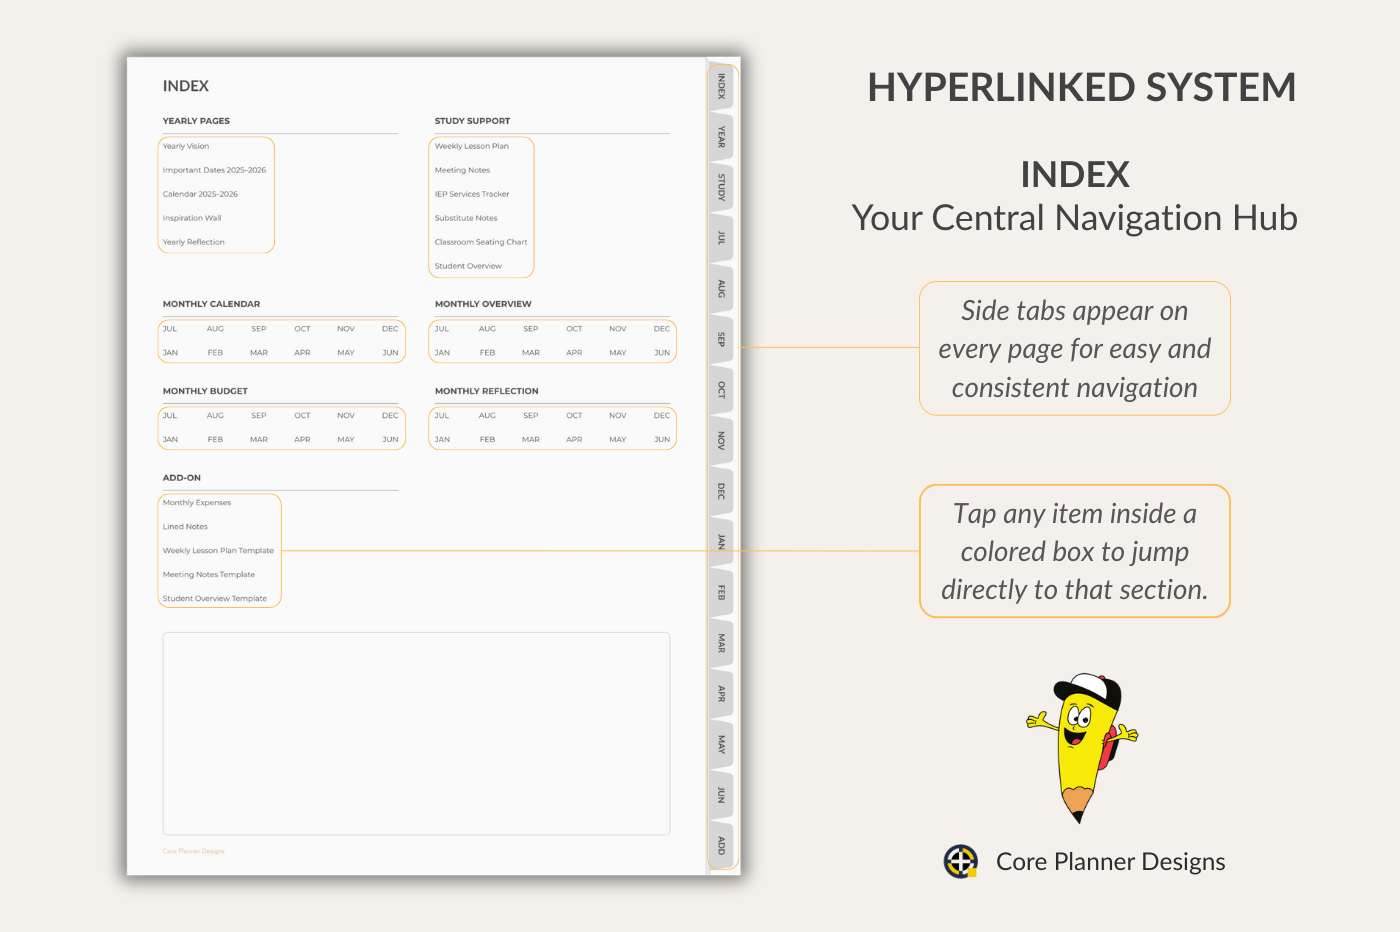Open the INDEX side tab
Image resolution: width=1400 pixels, height=932 pixels.
tap(721, 87)
